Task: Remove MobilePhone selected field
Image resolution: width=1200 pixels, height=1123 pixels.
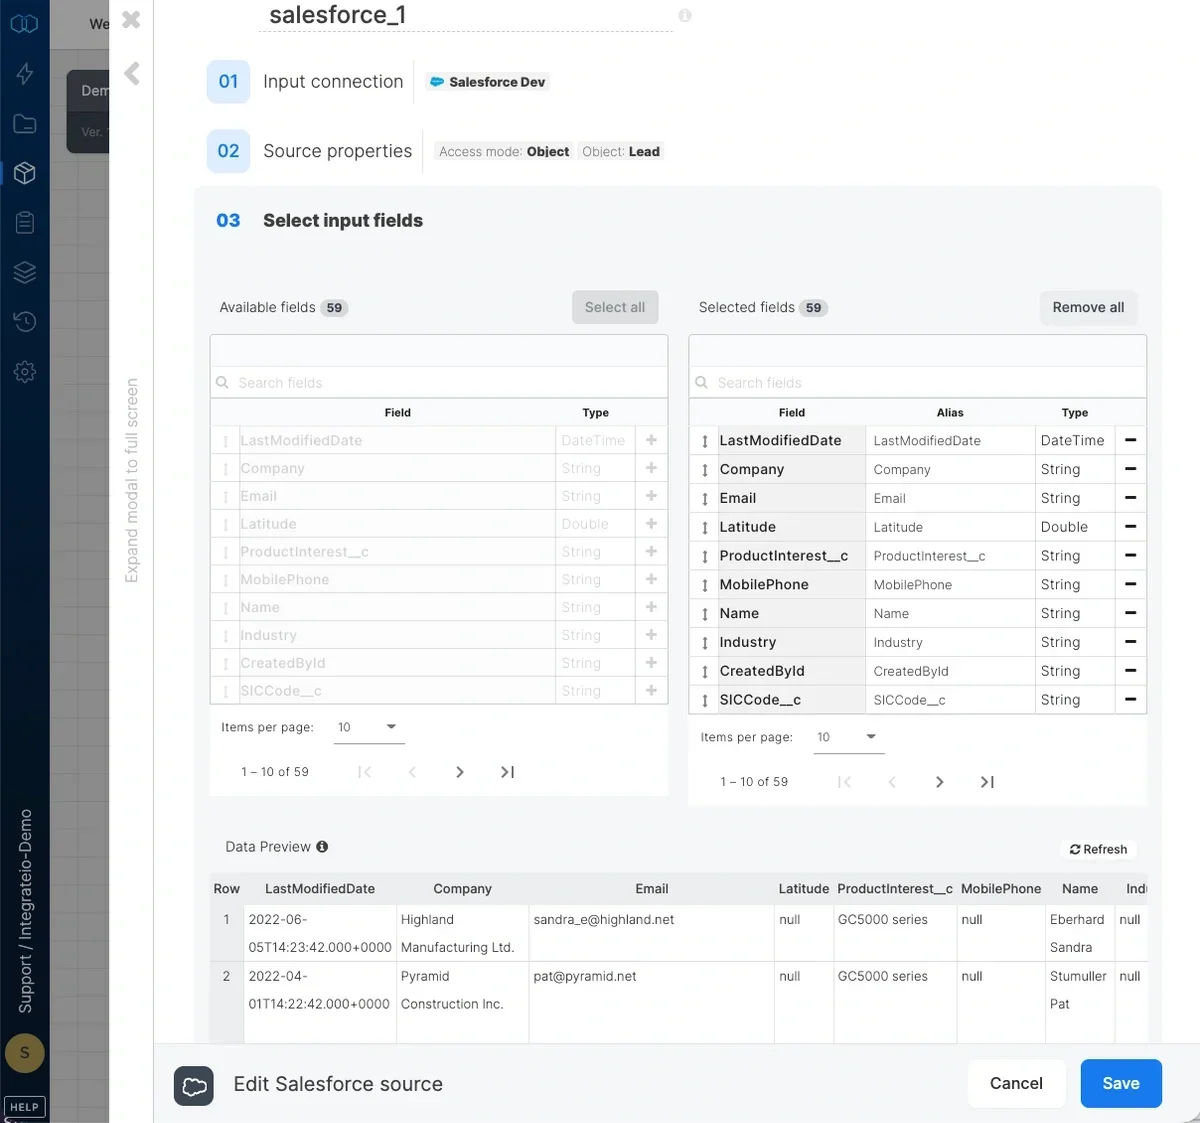Action: (x=1130, y=584)
